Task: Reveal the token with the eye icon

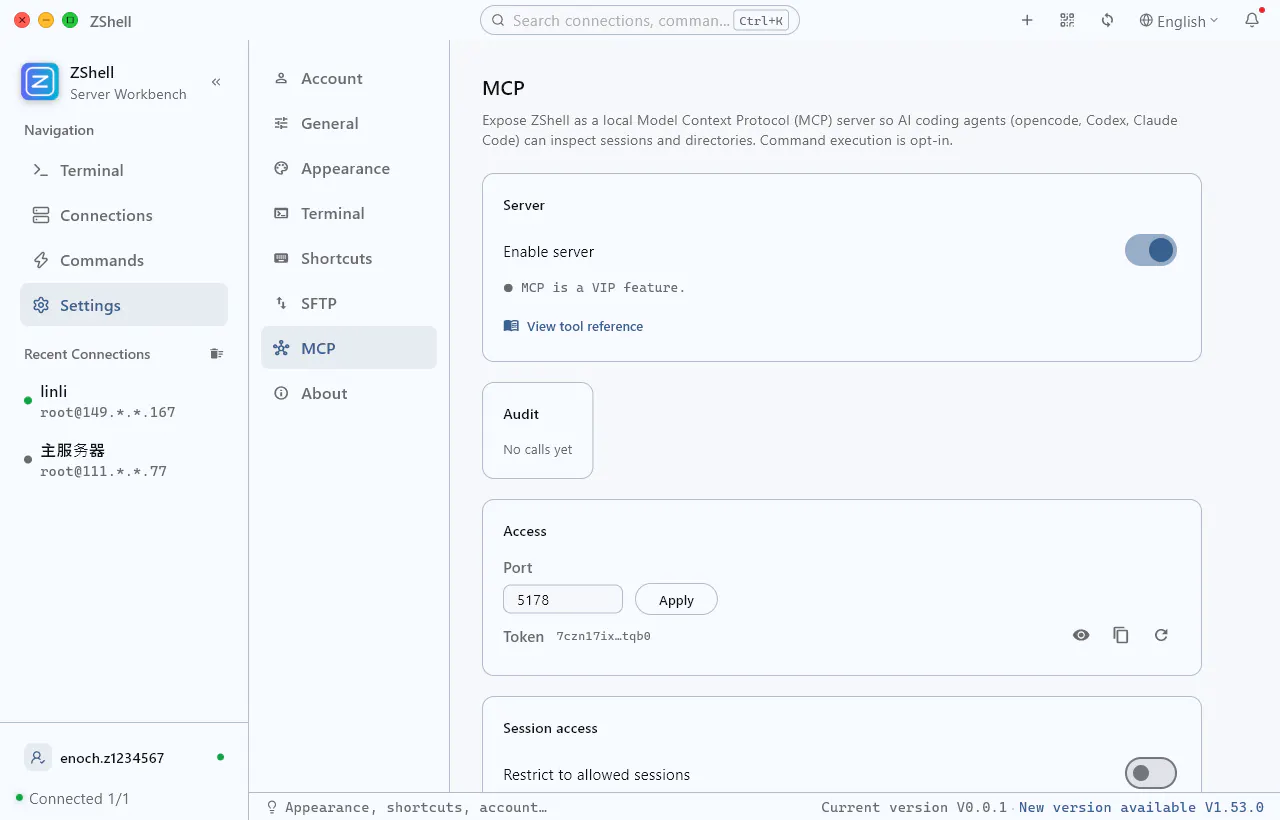Action: point(1081,635)
